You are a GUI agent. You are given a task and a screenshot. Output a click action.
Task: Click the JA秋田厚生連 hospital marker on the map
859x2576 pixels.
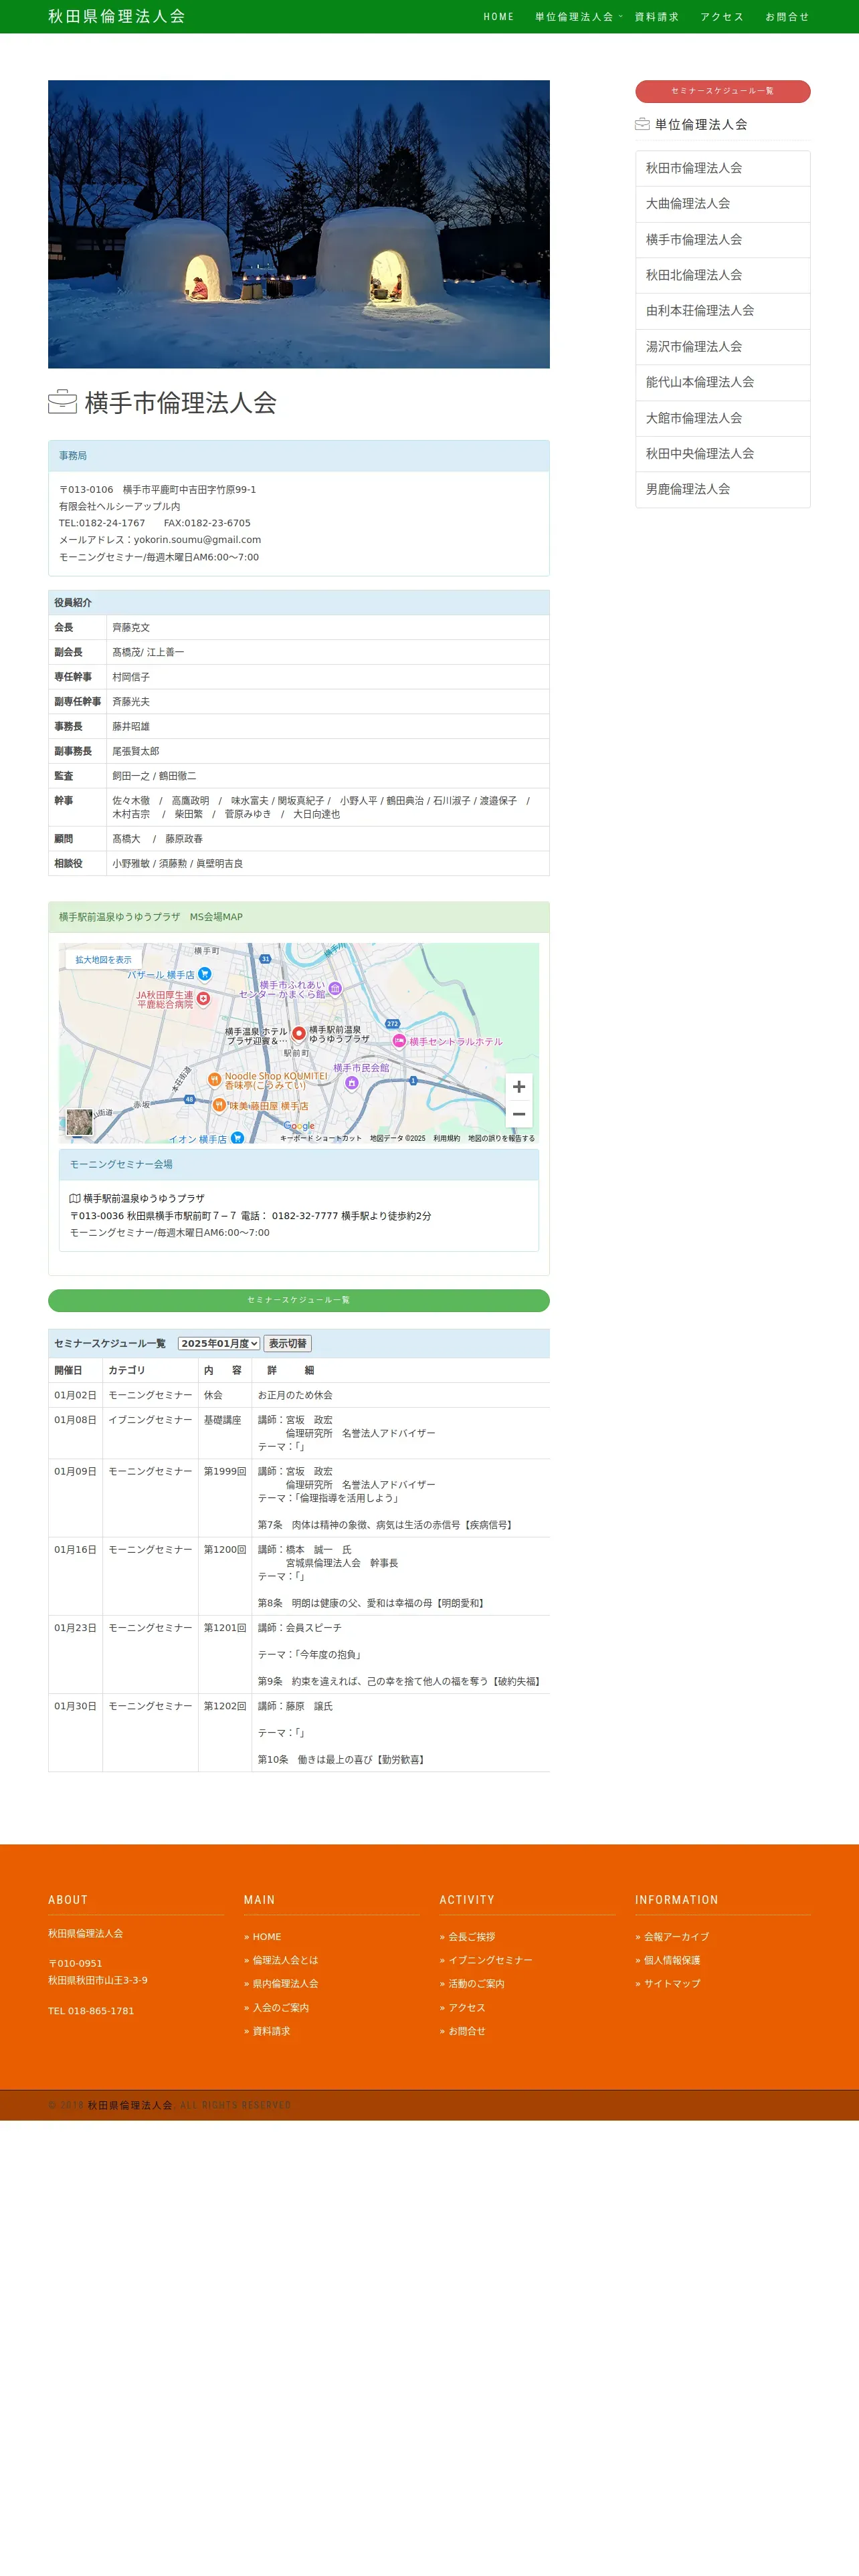(203, 998)
